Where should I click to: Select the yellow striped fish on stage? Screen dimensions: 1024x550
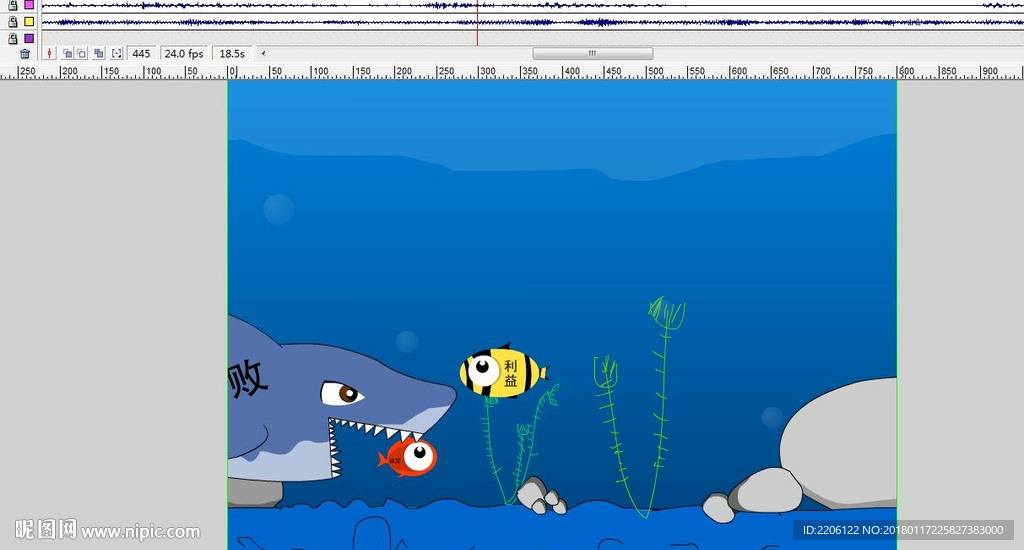tap(502, 373)
